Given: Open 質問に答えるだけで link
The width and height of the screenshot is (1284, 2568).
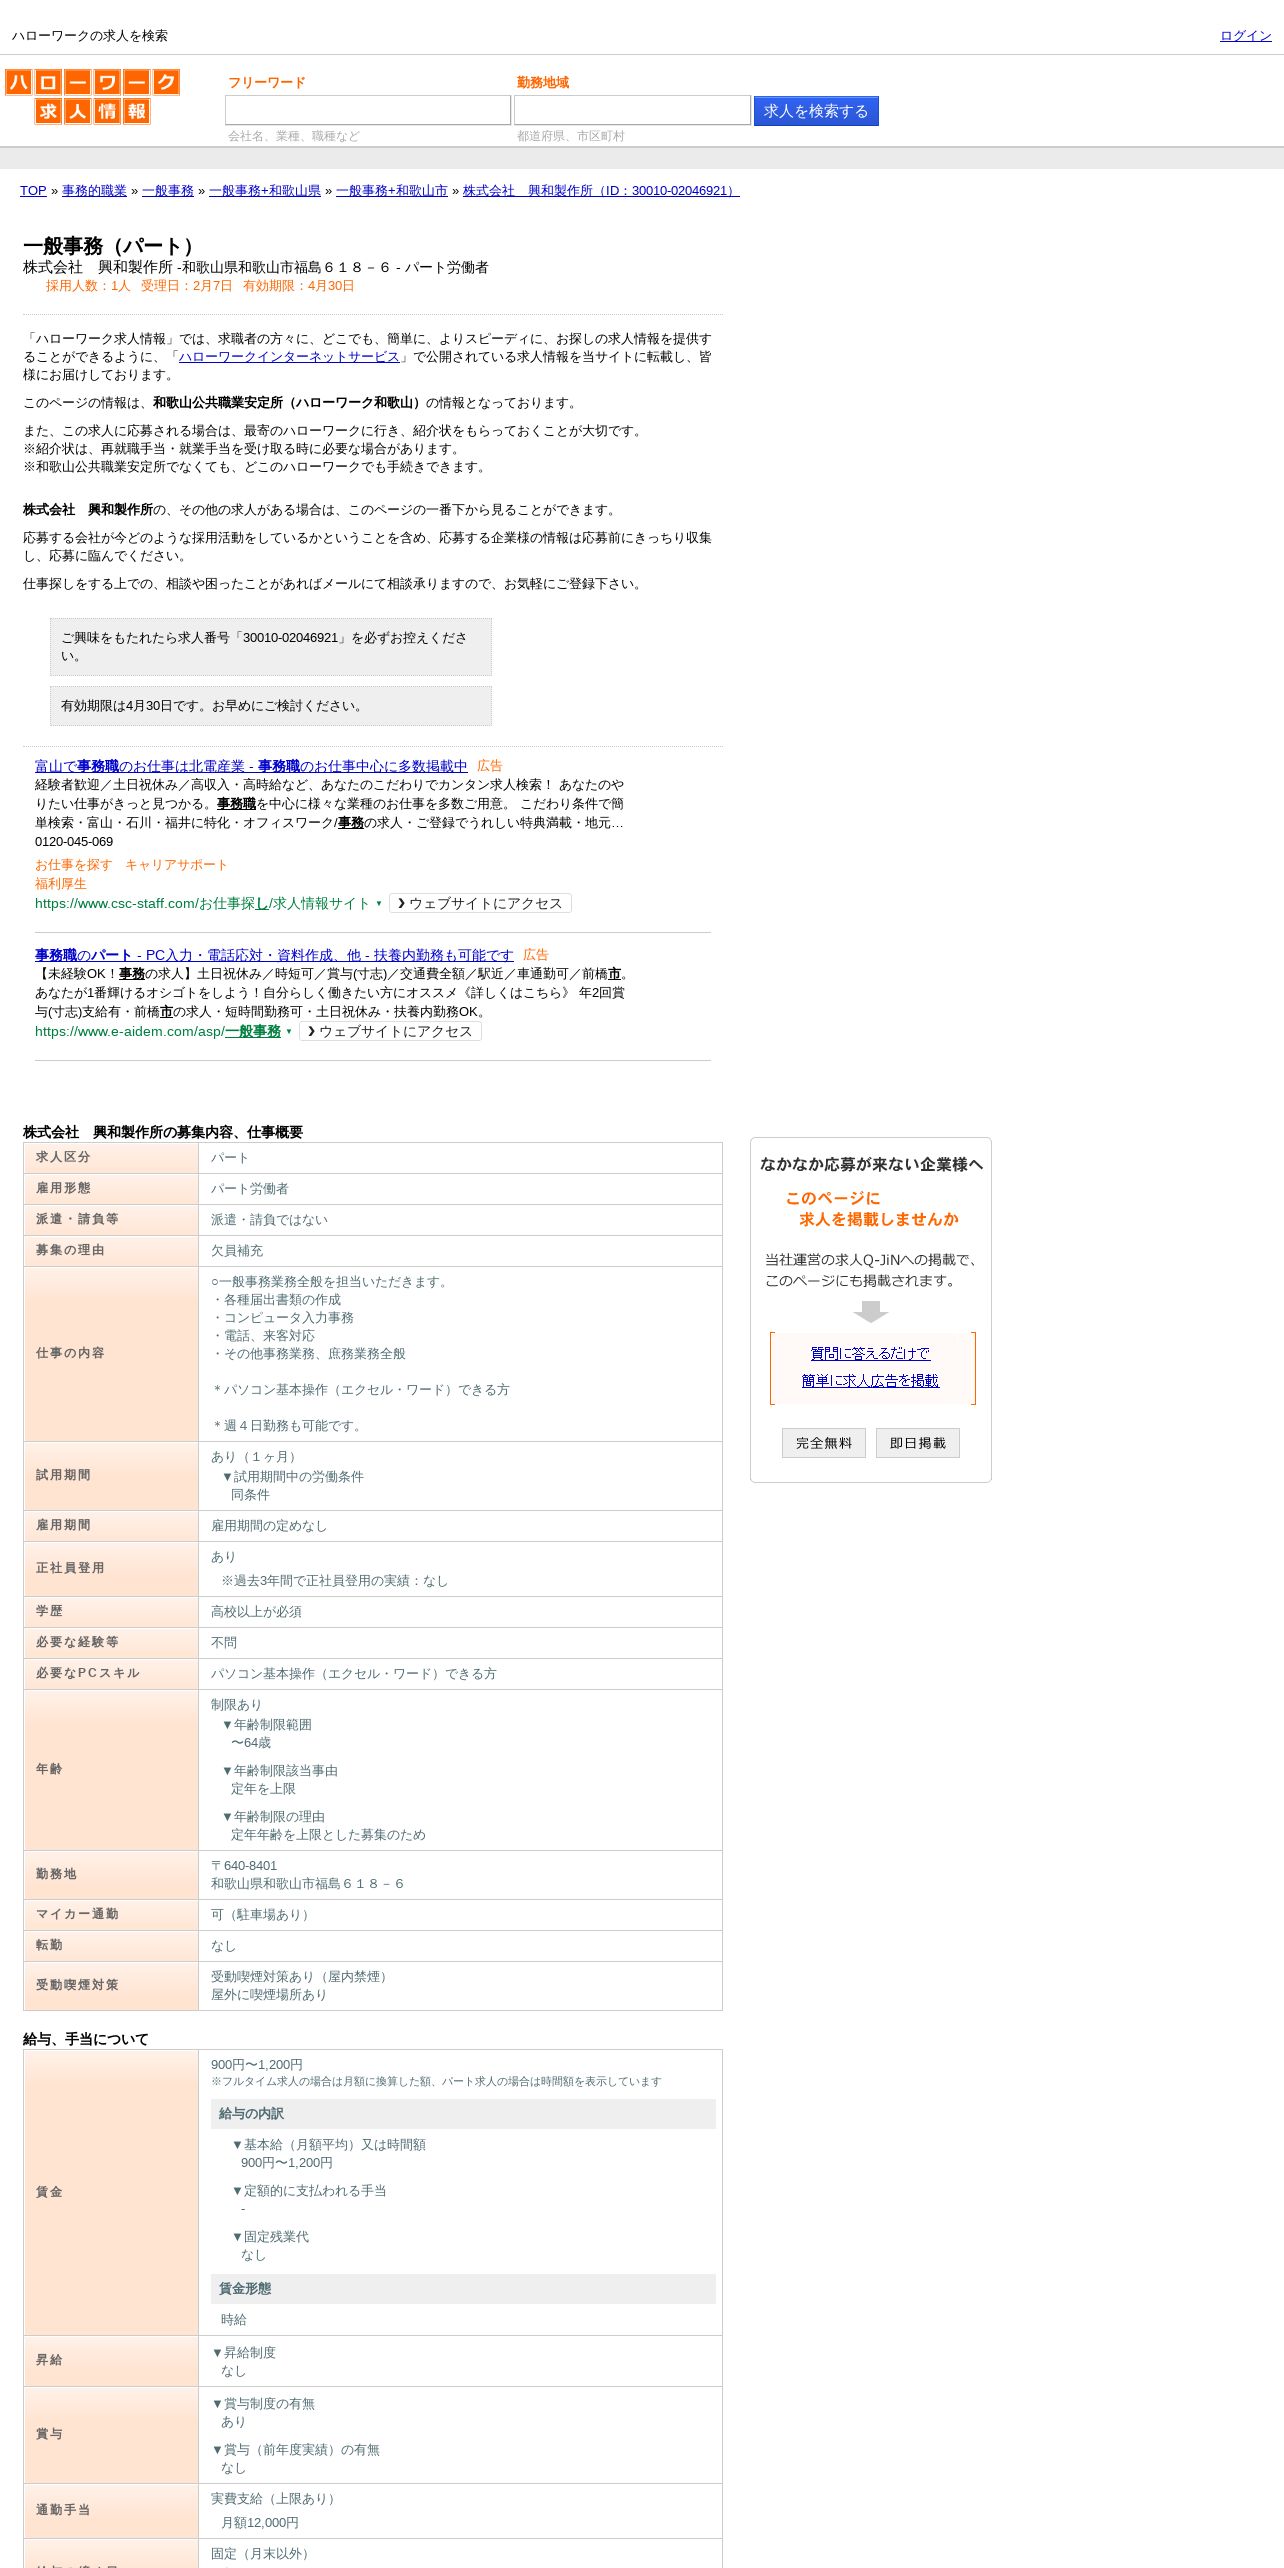Looking at the screenshot, I should click(870, 1354).
